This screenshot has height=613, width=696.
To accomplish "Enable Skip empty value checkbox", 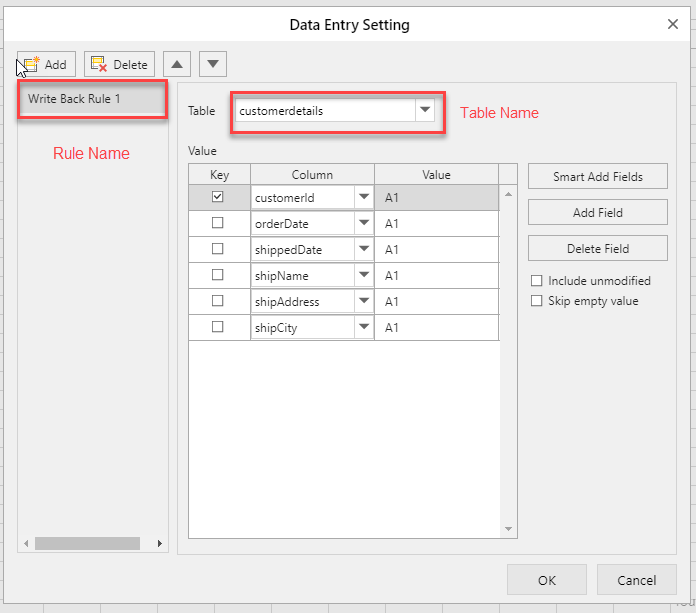I will 537,301.
